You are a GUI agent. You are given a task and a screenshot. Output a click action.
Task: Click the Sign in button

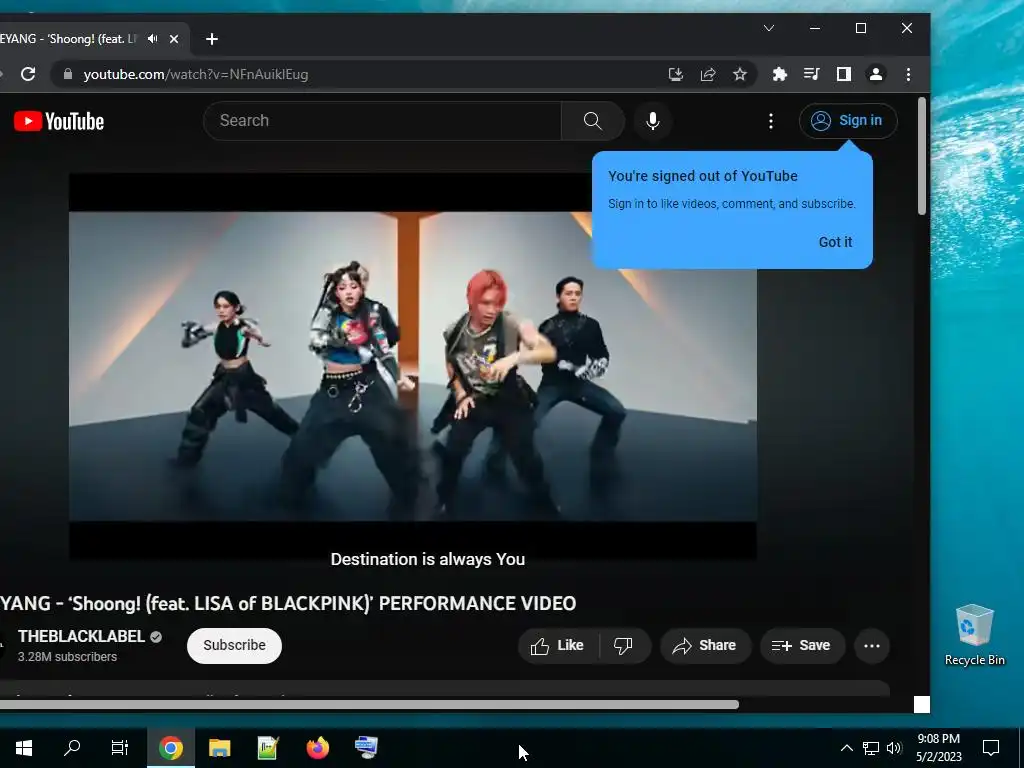(848, 121)
